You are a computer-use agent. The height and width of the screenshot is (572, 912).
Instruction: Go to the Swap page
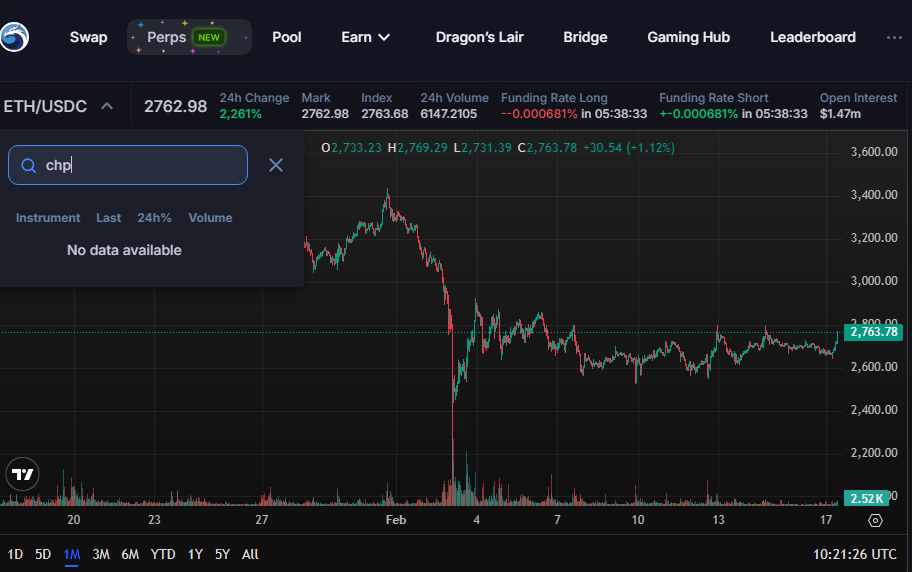[x=88, y=37]
